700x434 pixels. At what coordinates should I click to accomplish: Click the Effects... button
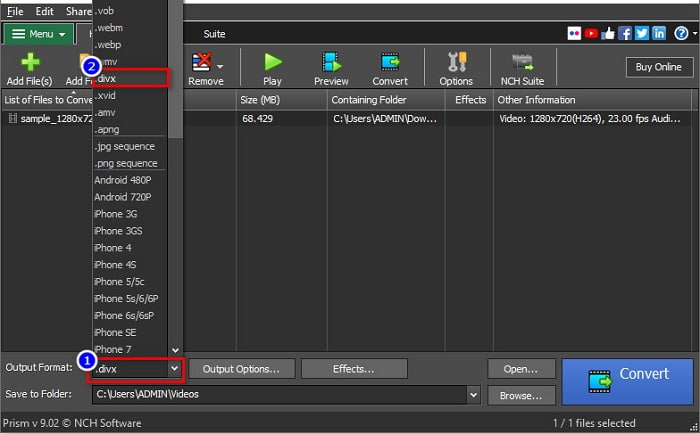pyautogui.click(x=354, y=369)
